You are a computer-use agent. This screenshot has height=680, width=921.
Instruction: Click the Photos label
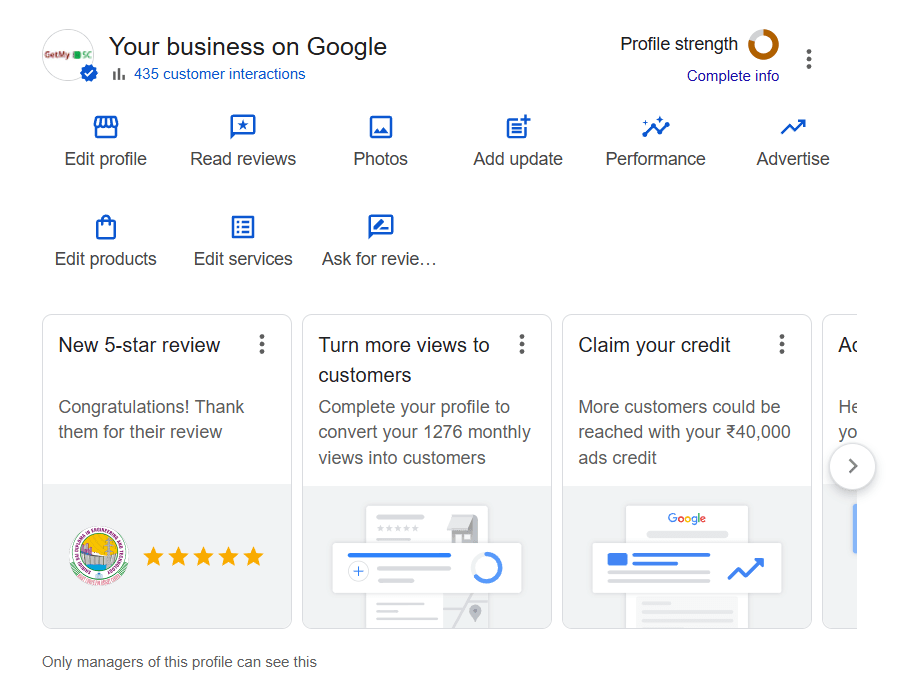click(381, 159)
